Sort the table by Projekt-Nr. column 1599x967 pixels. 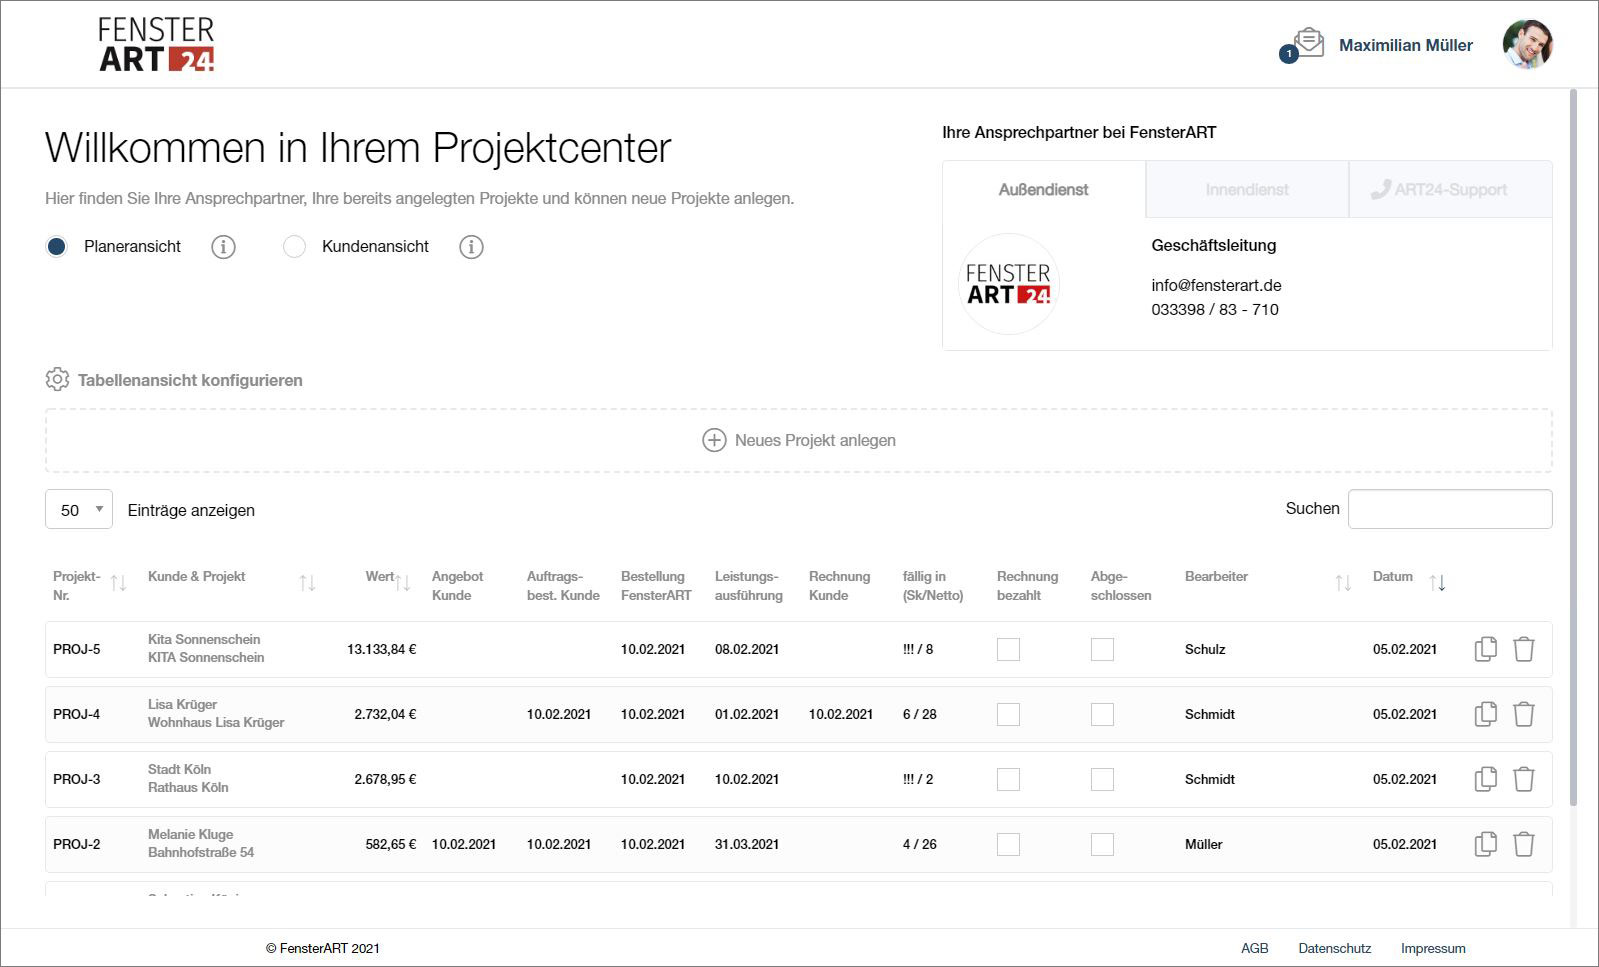pyautogui.click(x=118, y=583)
